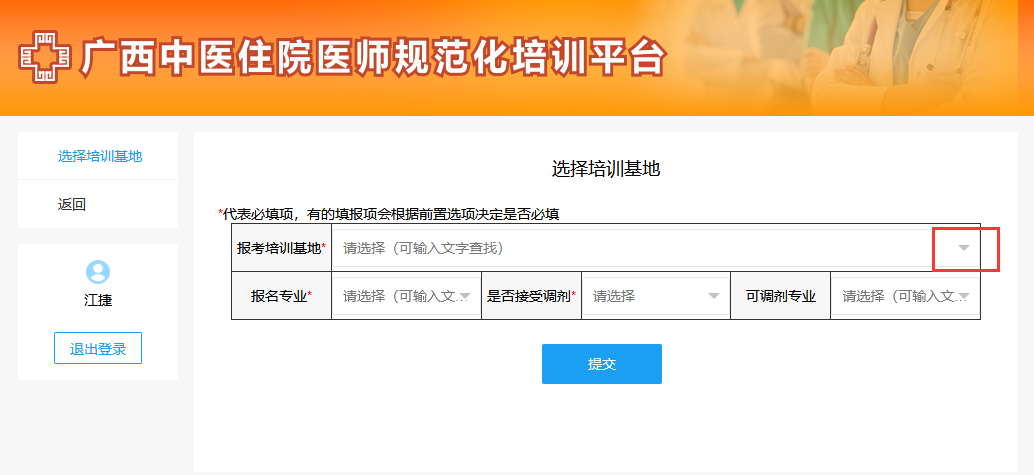Expand the 可调剂专业 dropdown arrow
Screen dimensions: 1034x475
pyautogui.click(x=963, y=297)
